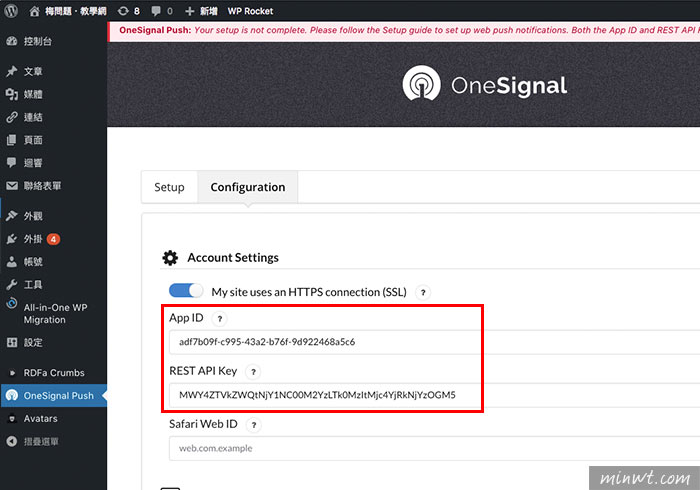Click the OneSignal logo in header

coord(485,83)
